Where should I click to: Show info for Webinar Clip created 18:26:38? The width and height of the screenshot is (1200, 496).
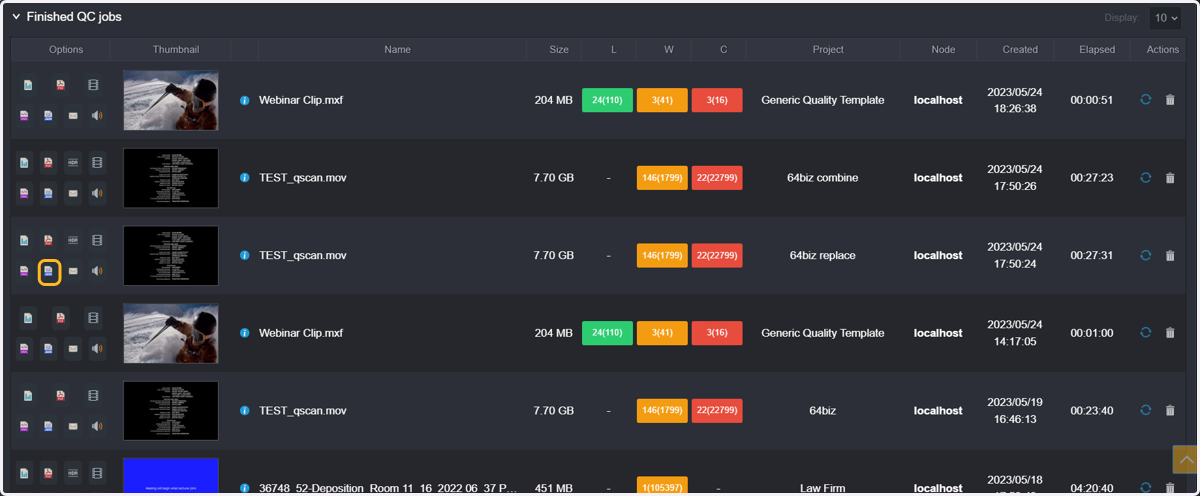tap(245, 100)
